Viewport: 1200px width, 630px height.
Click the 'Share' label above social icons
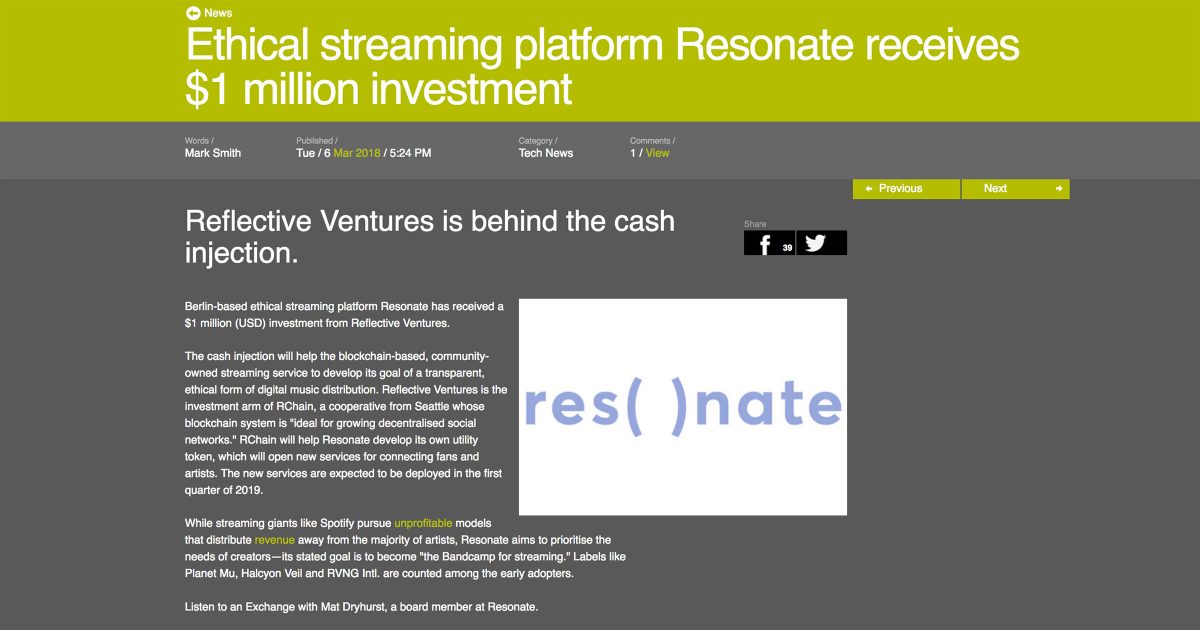point(754,224)
